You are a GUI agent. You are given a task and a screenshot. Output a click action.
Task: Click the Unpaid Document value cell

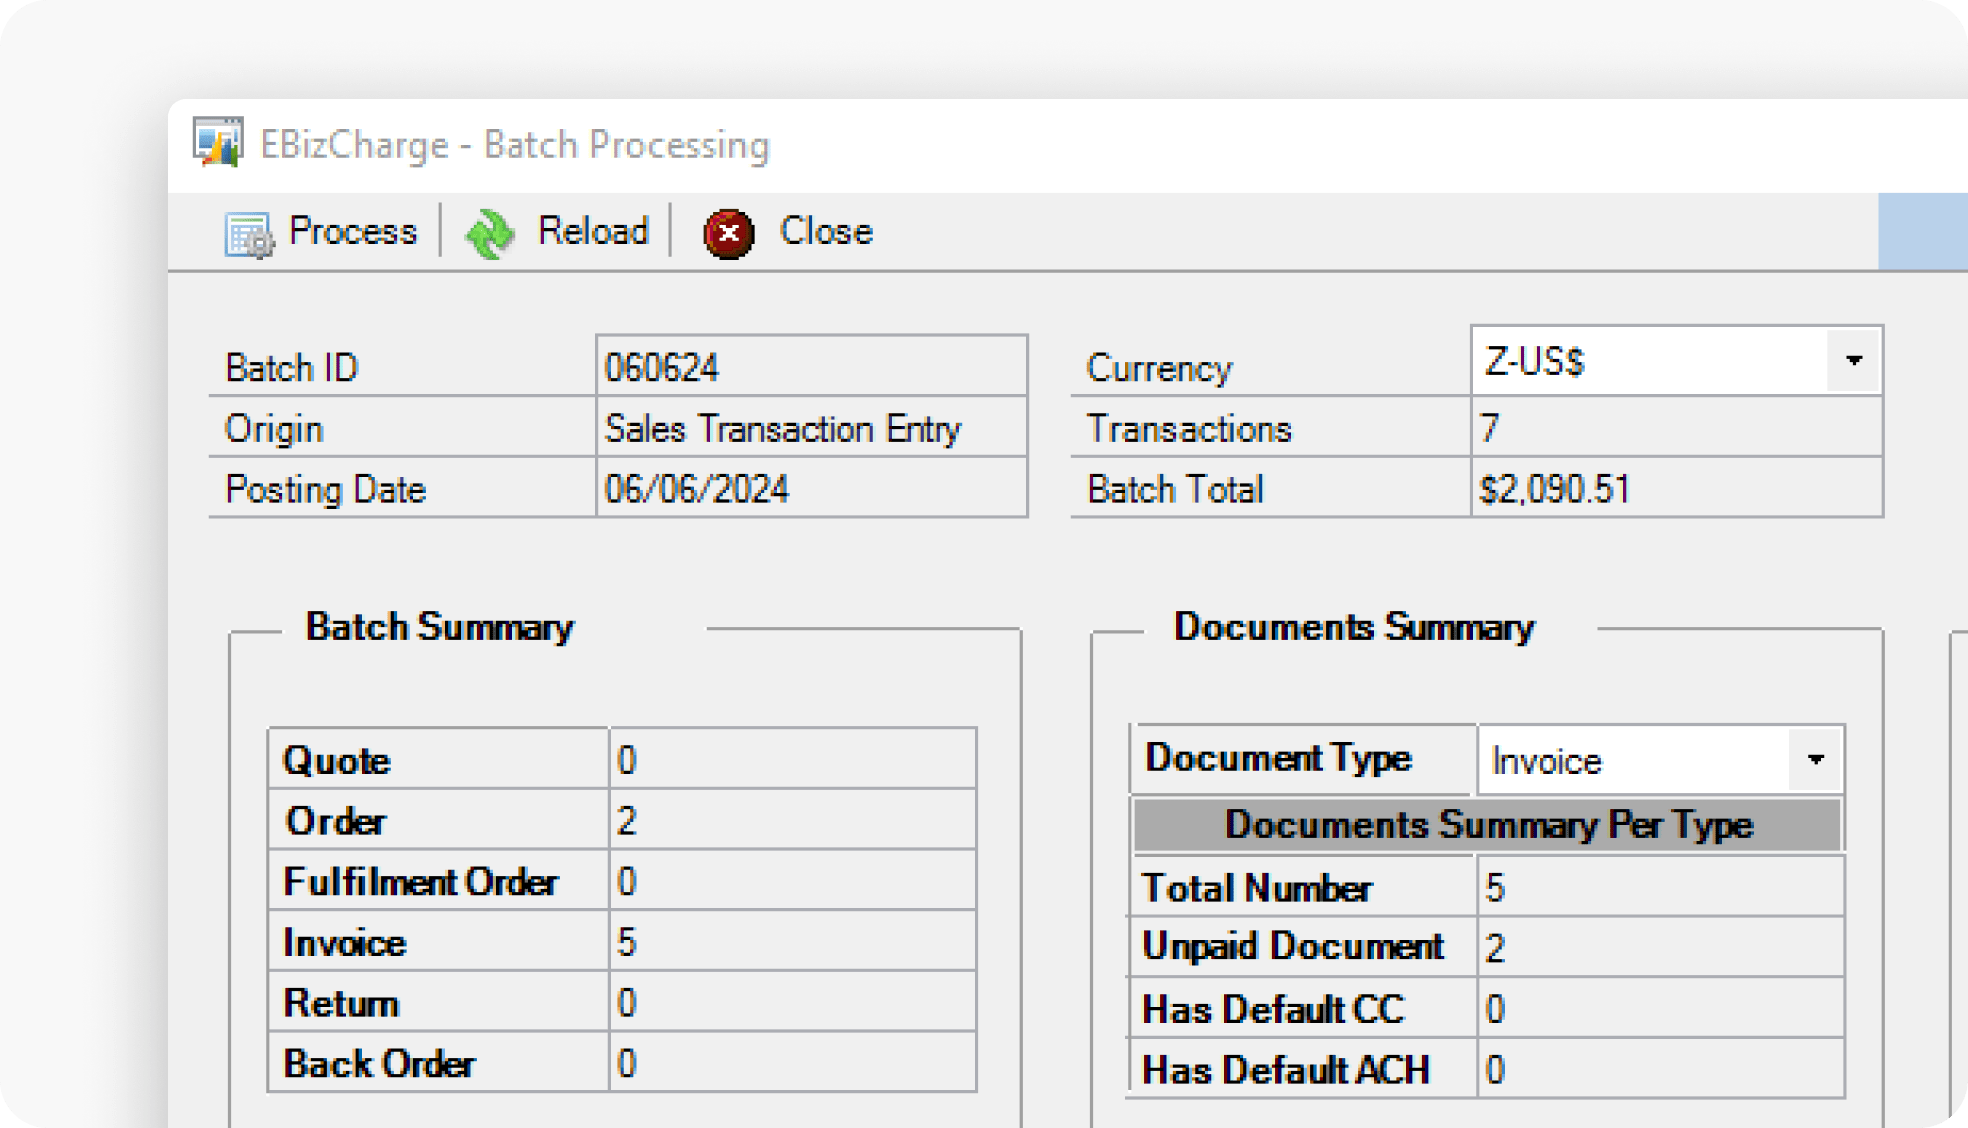(1658, 947)
